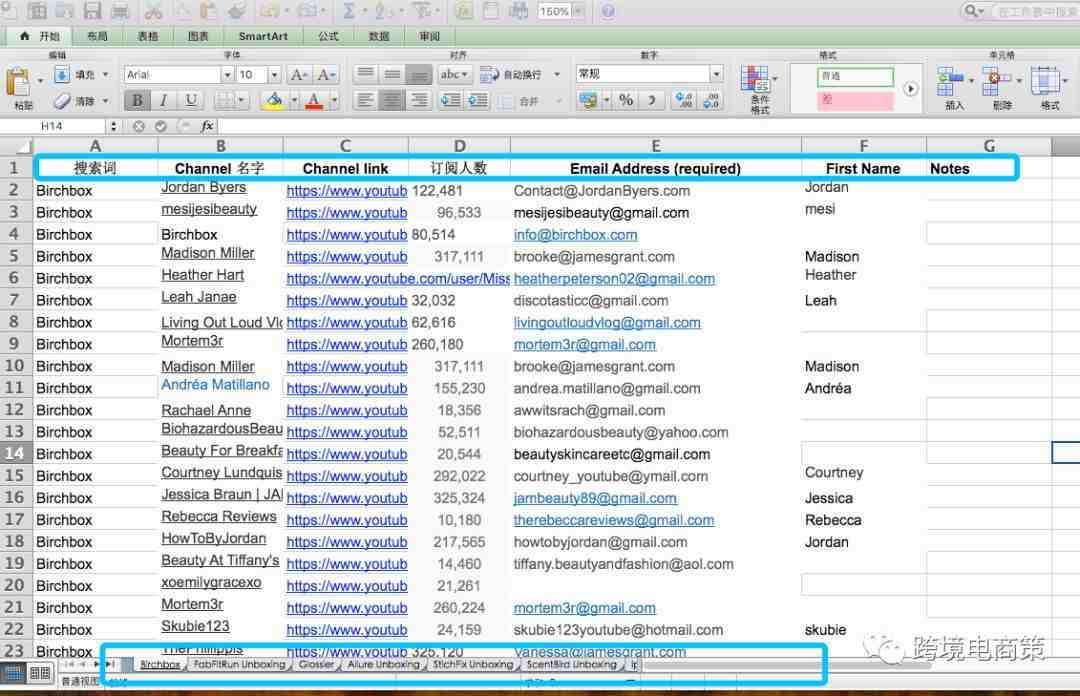Click the fx insert function icon
Screen dimensions: 1080x696
point(207,126)
